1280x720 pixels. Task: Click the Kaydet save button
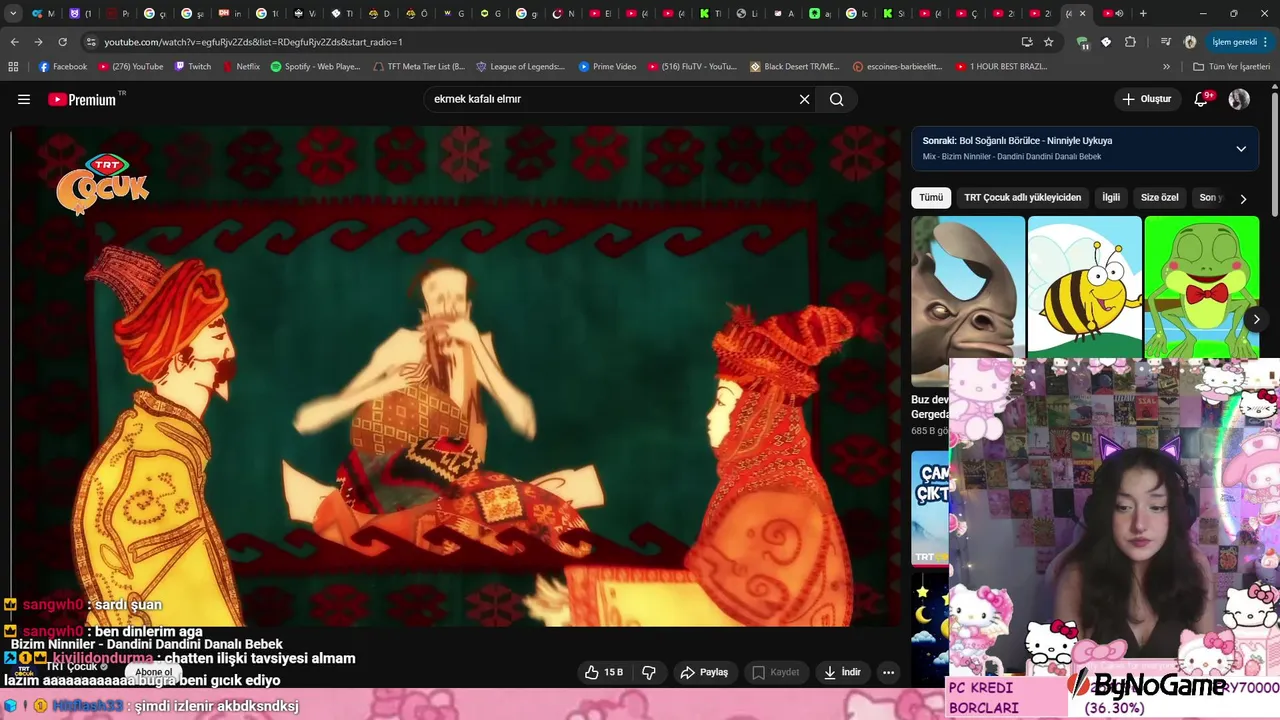pos(776,672)
